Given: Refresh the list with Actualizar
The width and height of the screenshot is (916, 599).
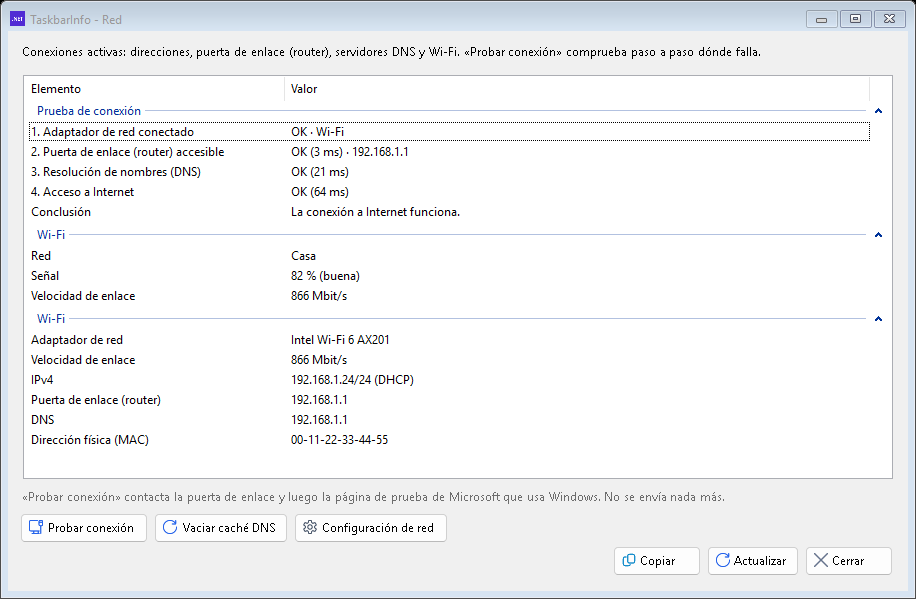Looking at the screenshot, I should coord(752,561).
